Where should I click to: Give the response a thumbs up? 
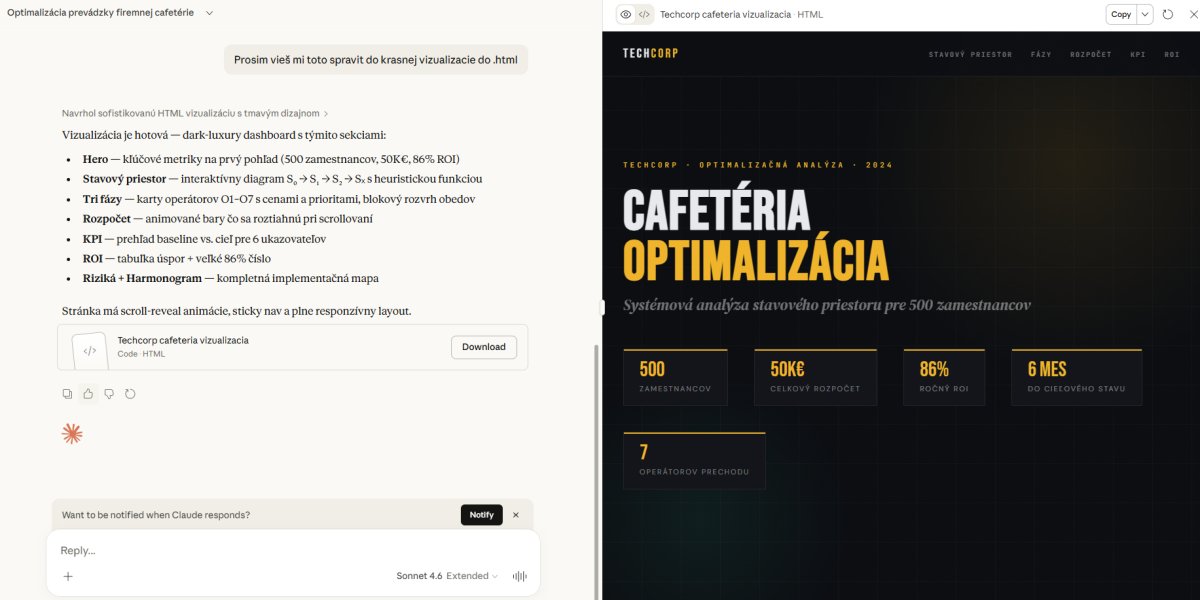[88, 394]
